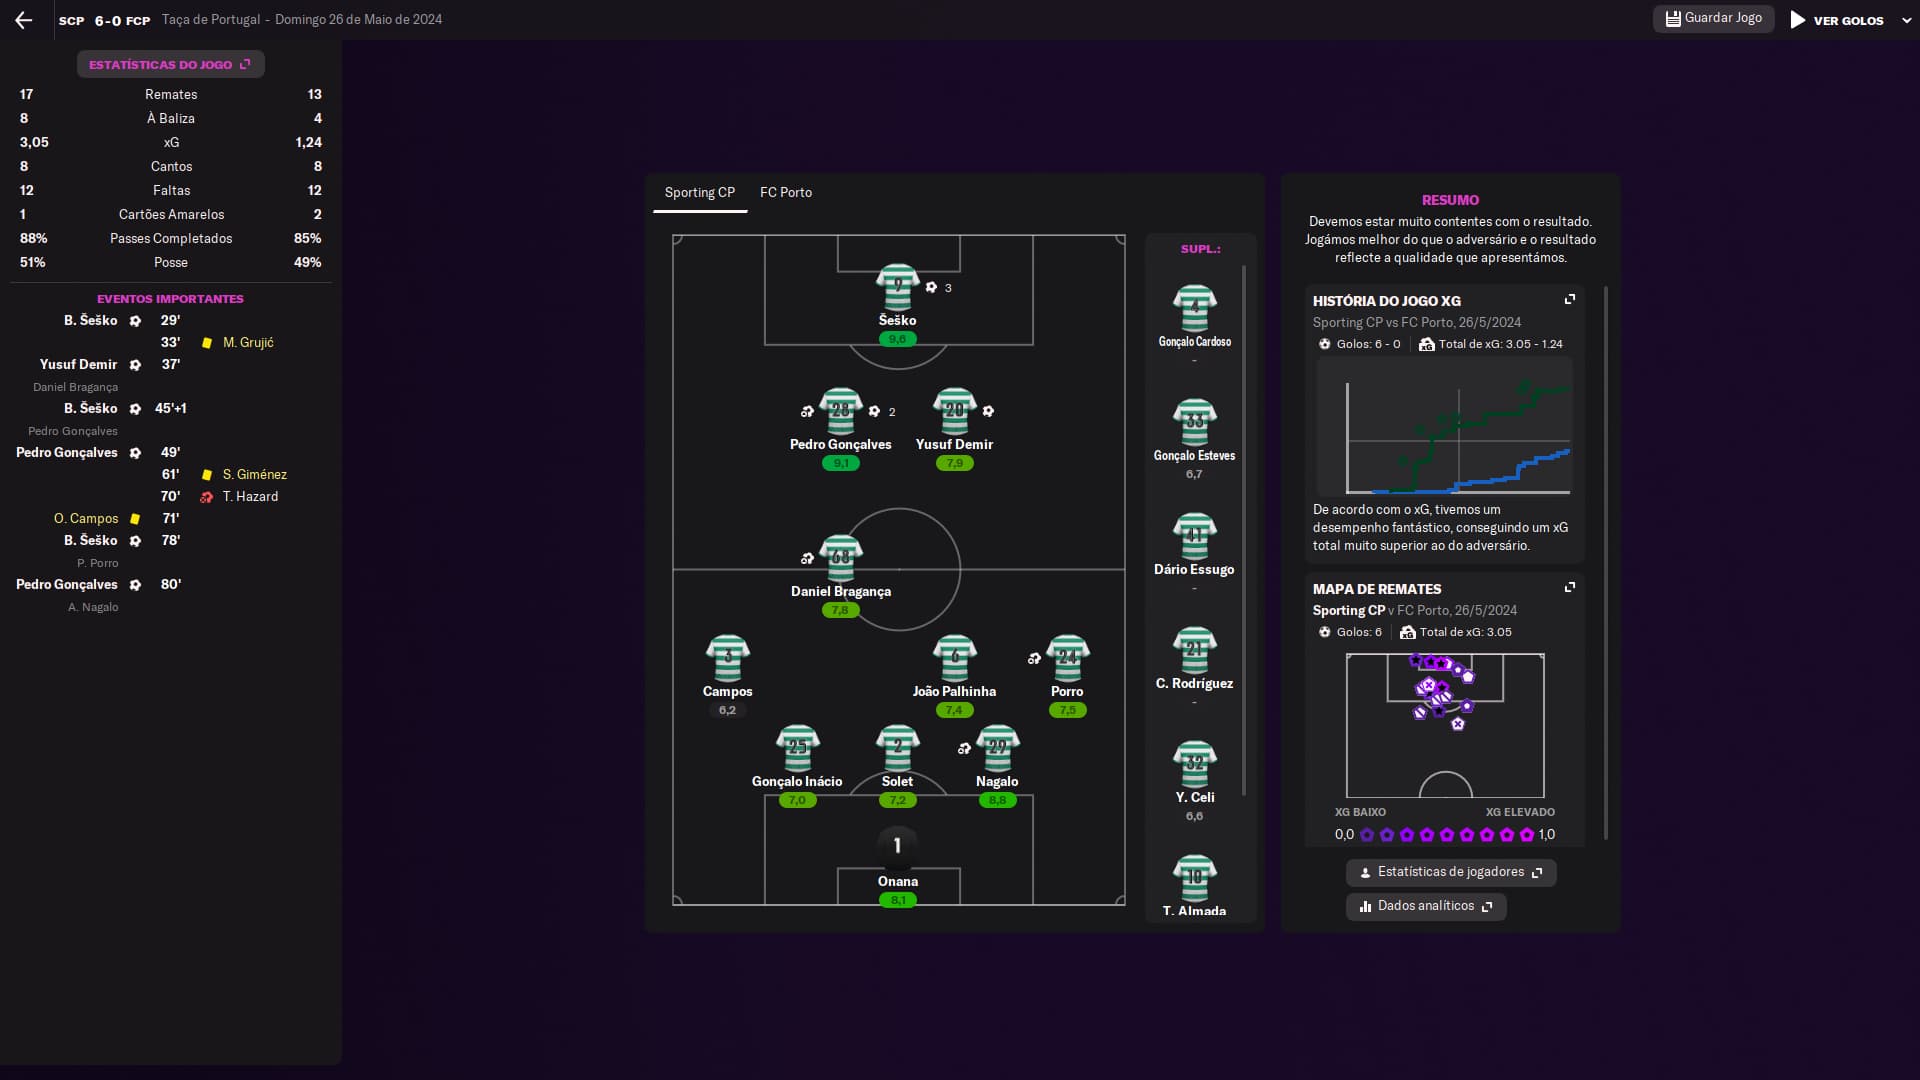Select substitute C. Rodríguez shirt
This screenshot has width=1920, height=1080.
(x=1194, y=650)
